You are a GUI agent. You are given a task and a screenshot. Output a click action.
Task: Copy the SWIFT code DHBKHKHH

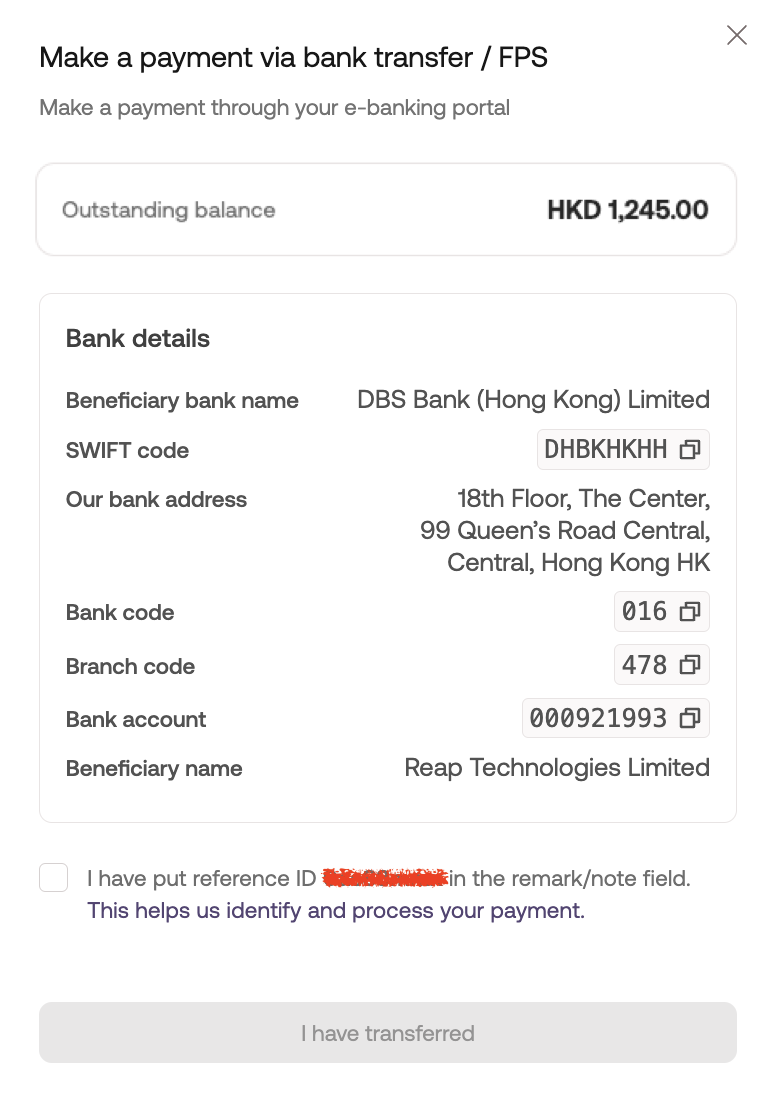coord(689,450)
